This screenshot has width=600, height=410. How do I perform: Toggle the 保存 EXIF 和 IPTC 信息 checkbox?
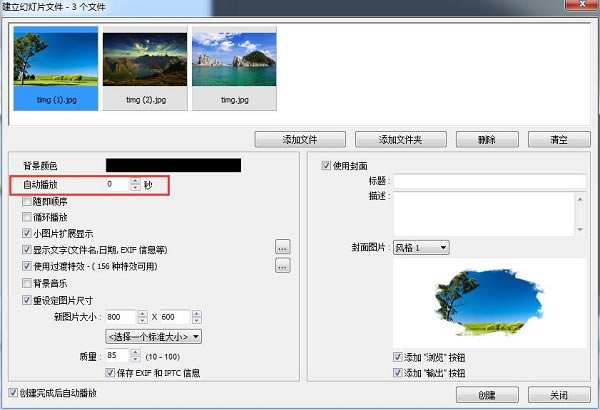pyautogui.click(x=110, y=372)
